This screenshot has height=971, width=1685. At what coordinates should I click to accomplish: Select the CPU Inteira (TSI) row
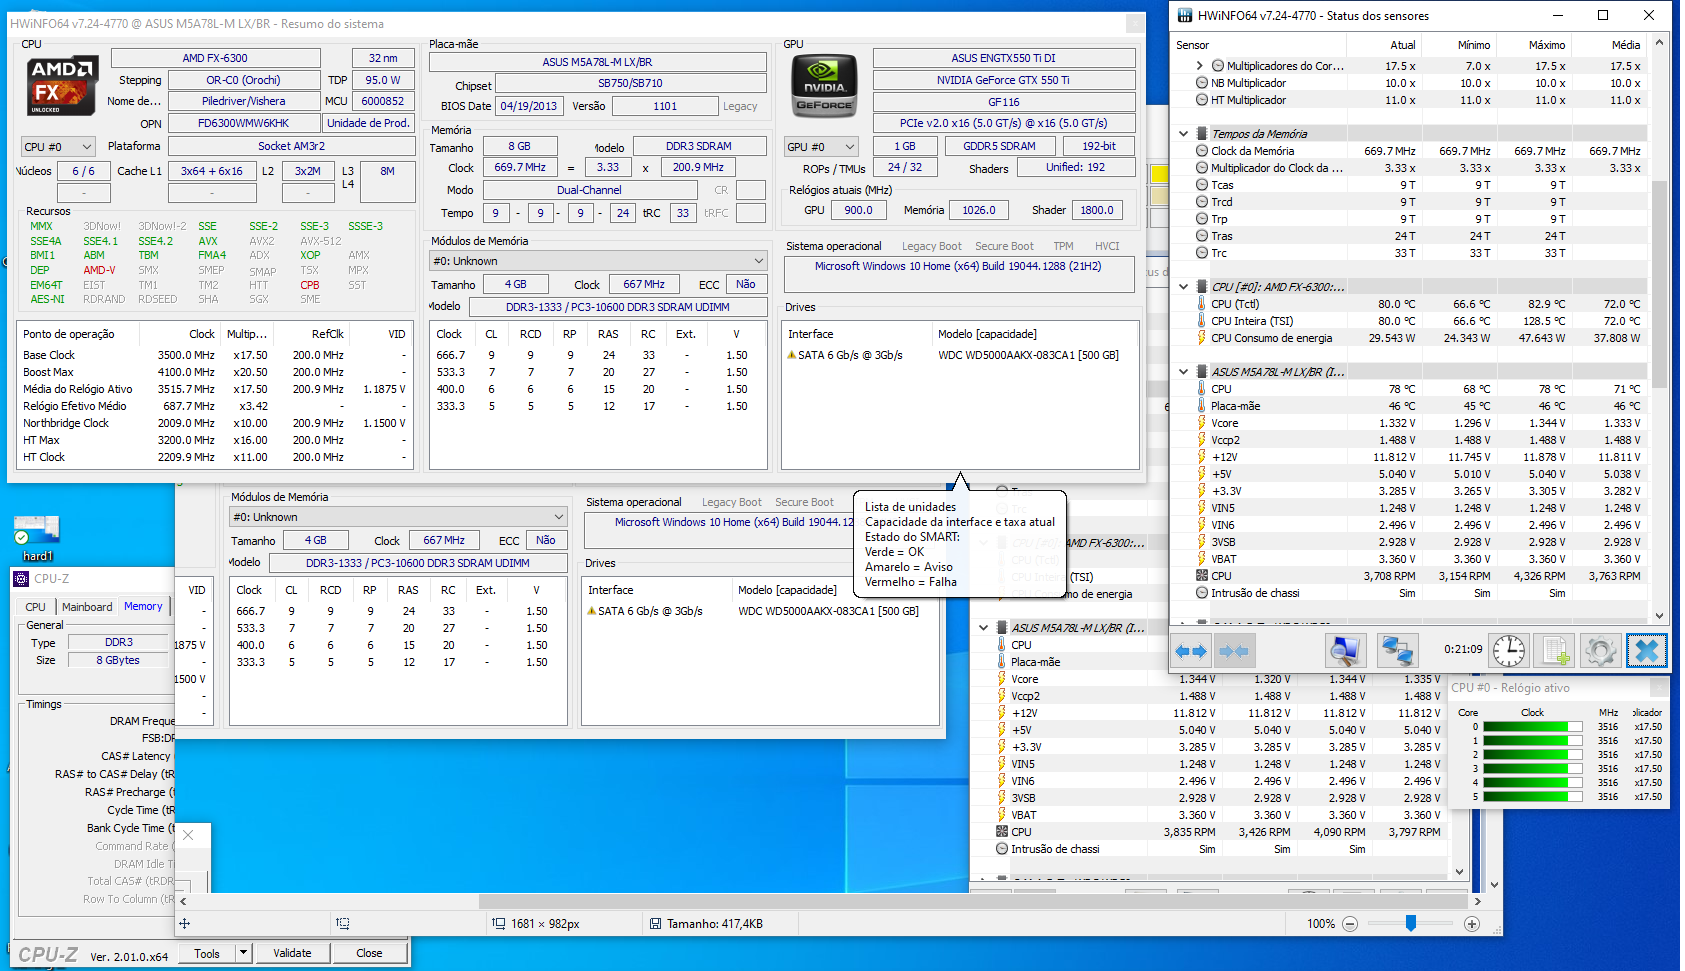[x=1408, y=321]
